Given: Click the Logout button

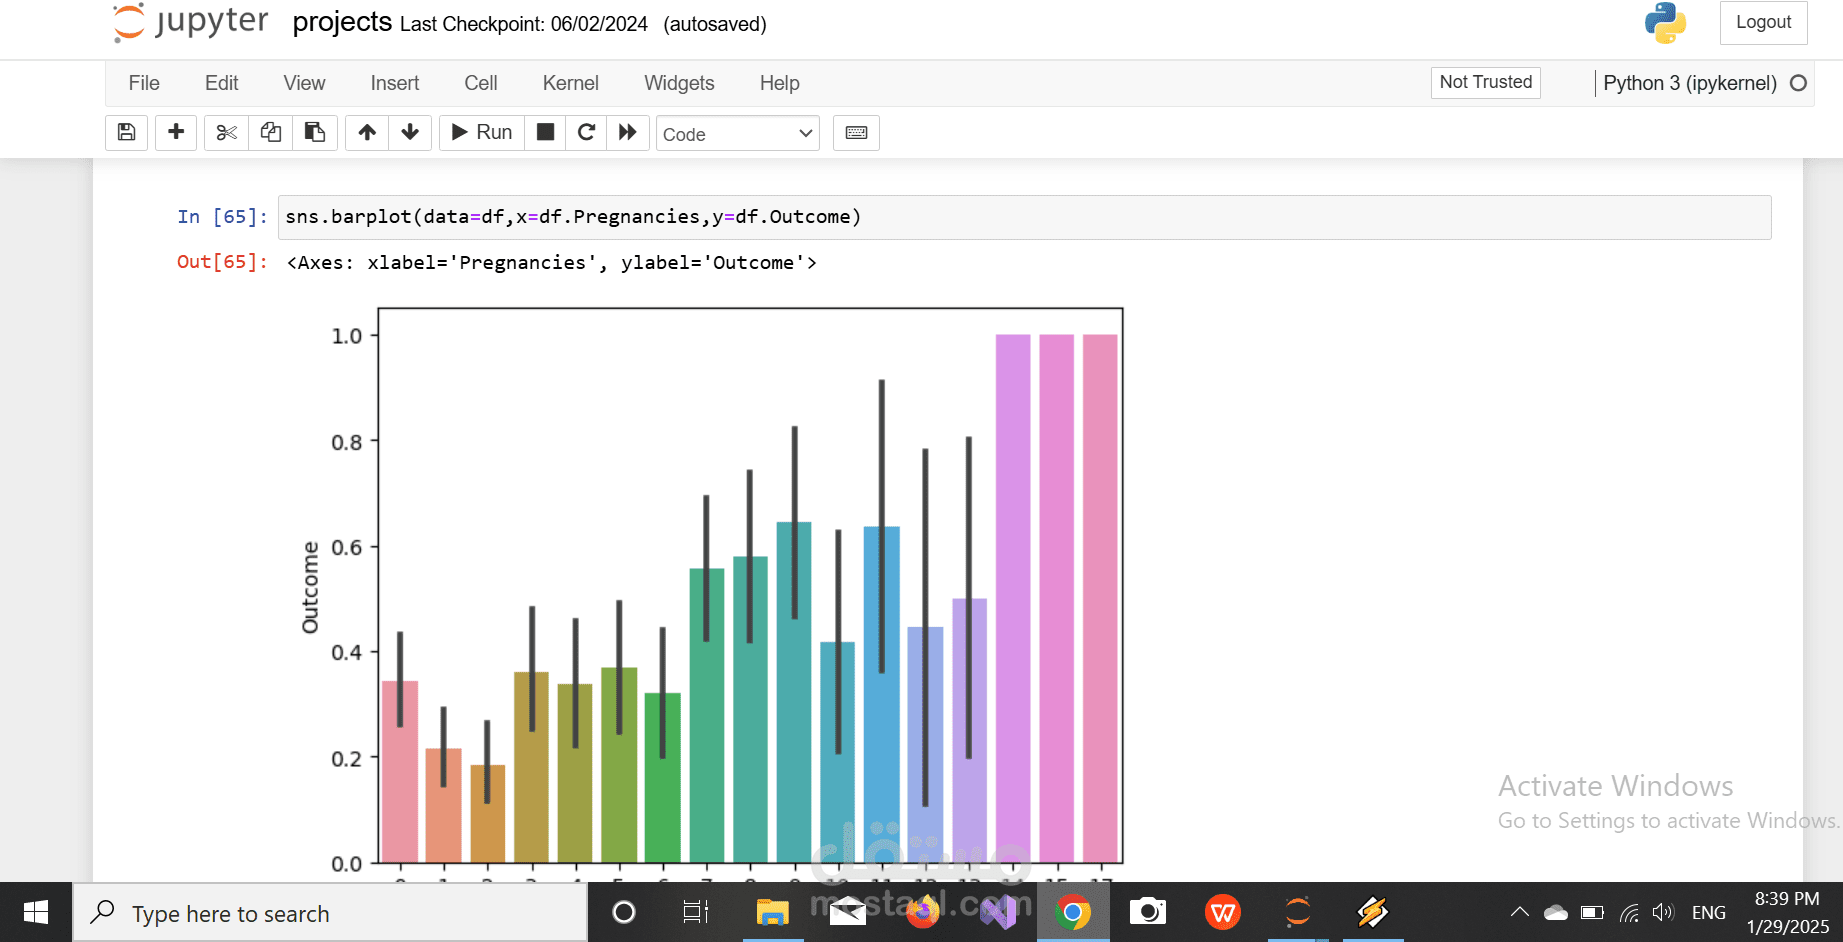Looking at the screenshot, I should coord(1763,22).
